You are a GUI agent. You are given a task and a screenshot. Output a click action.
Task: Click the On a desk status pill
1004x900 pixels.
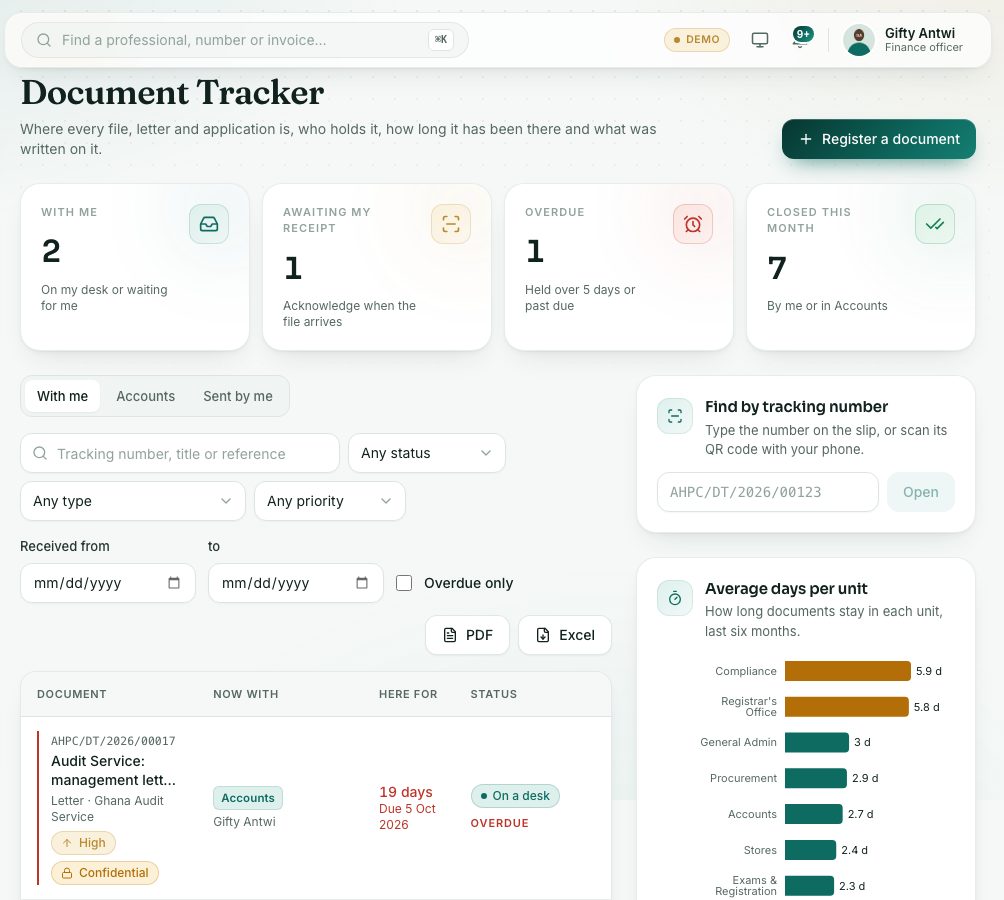pyautogui.click(x=515, y=796)
